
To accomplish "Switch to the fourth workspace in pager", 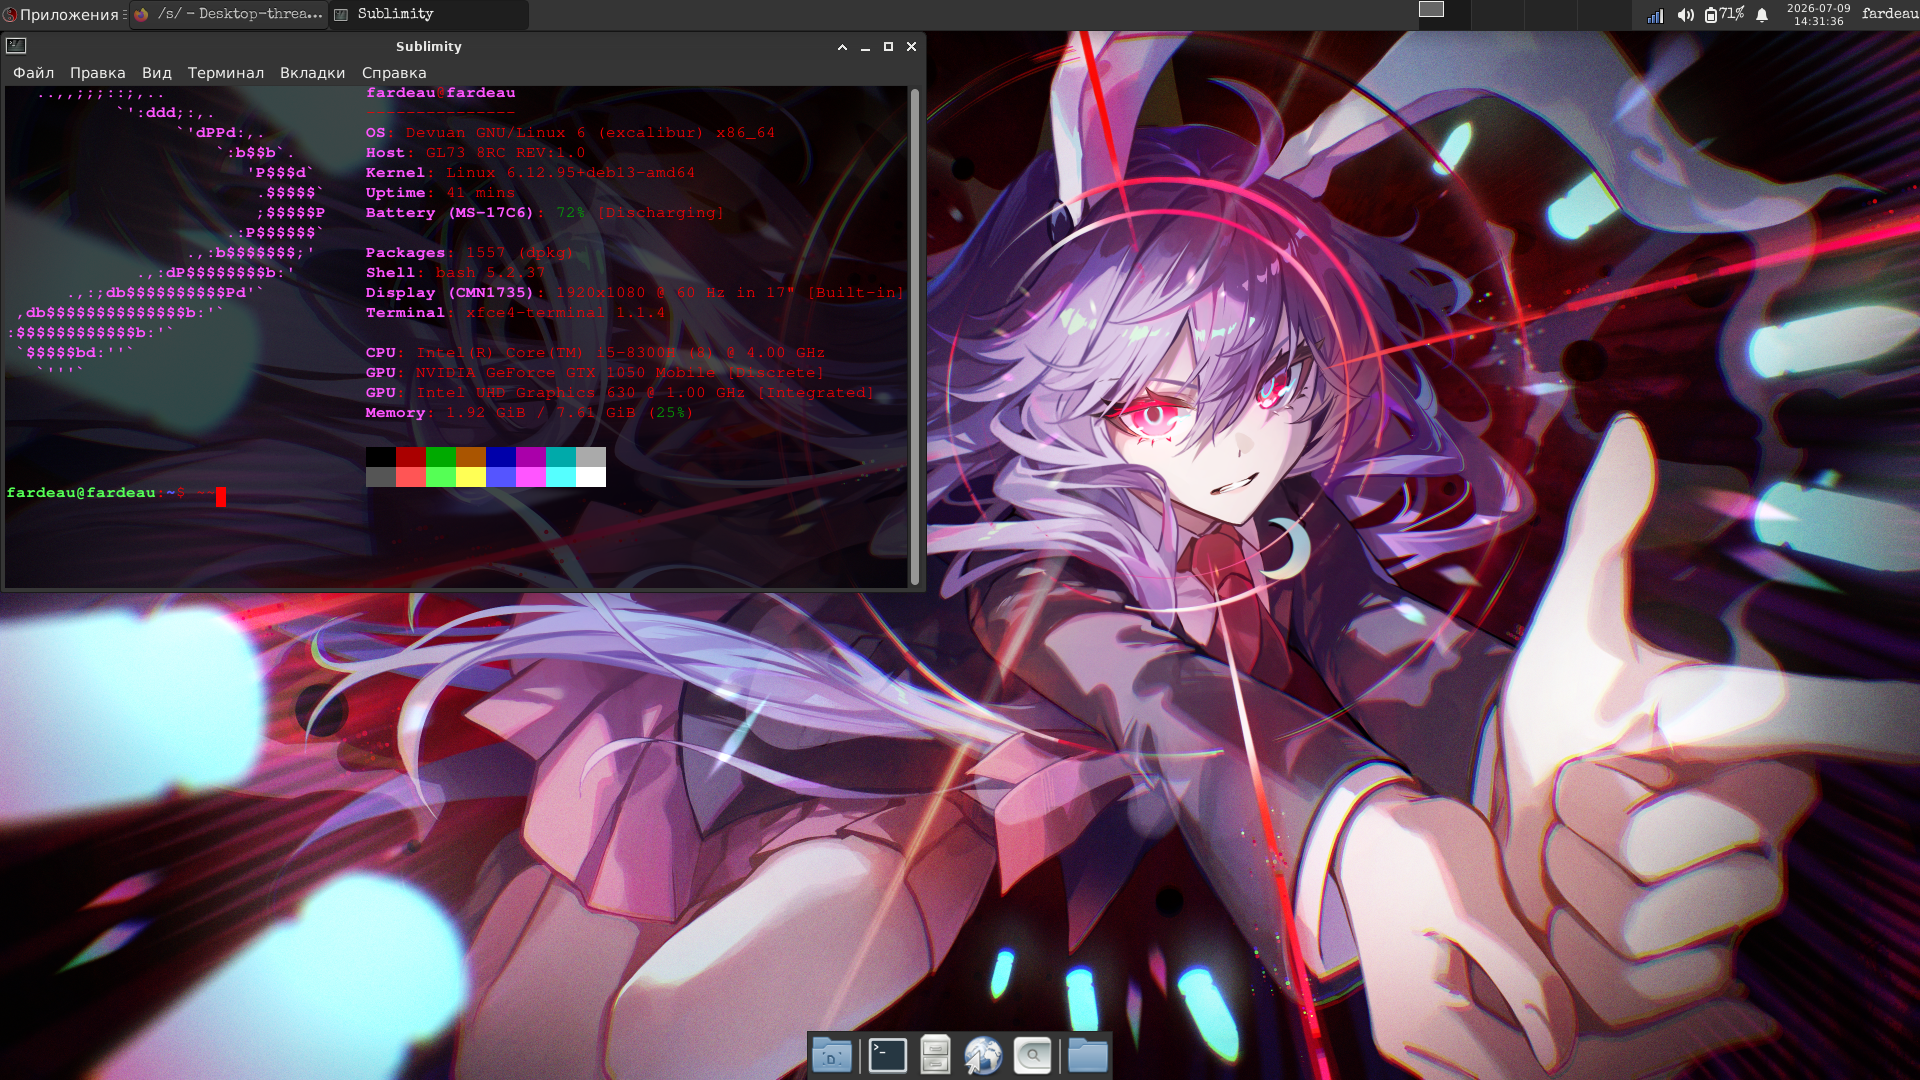I will pos(1603,14).
